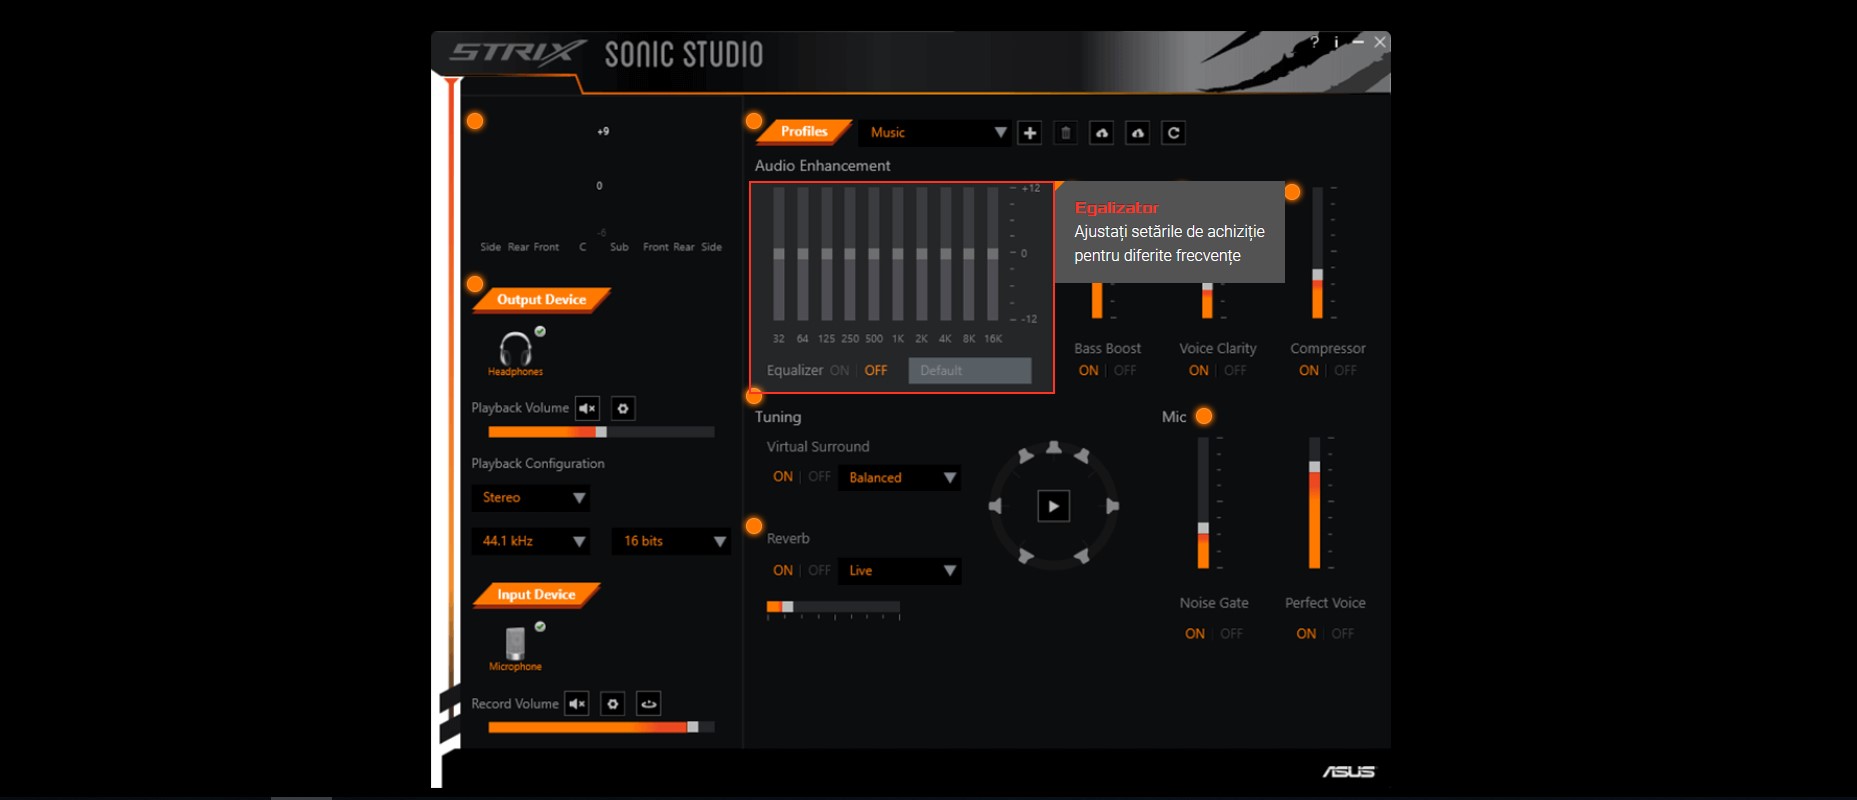Switch Noise Gate to OFF
1857x800 pixels.
pyautogui.click(x=1231, y=634)
